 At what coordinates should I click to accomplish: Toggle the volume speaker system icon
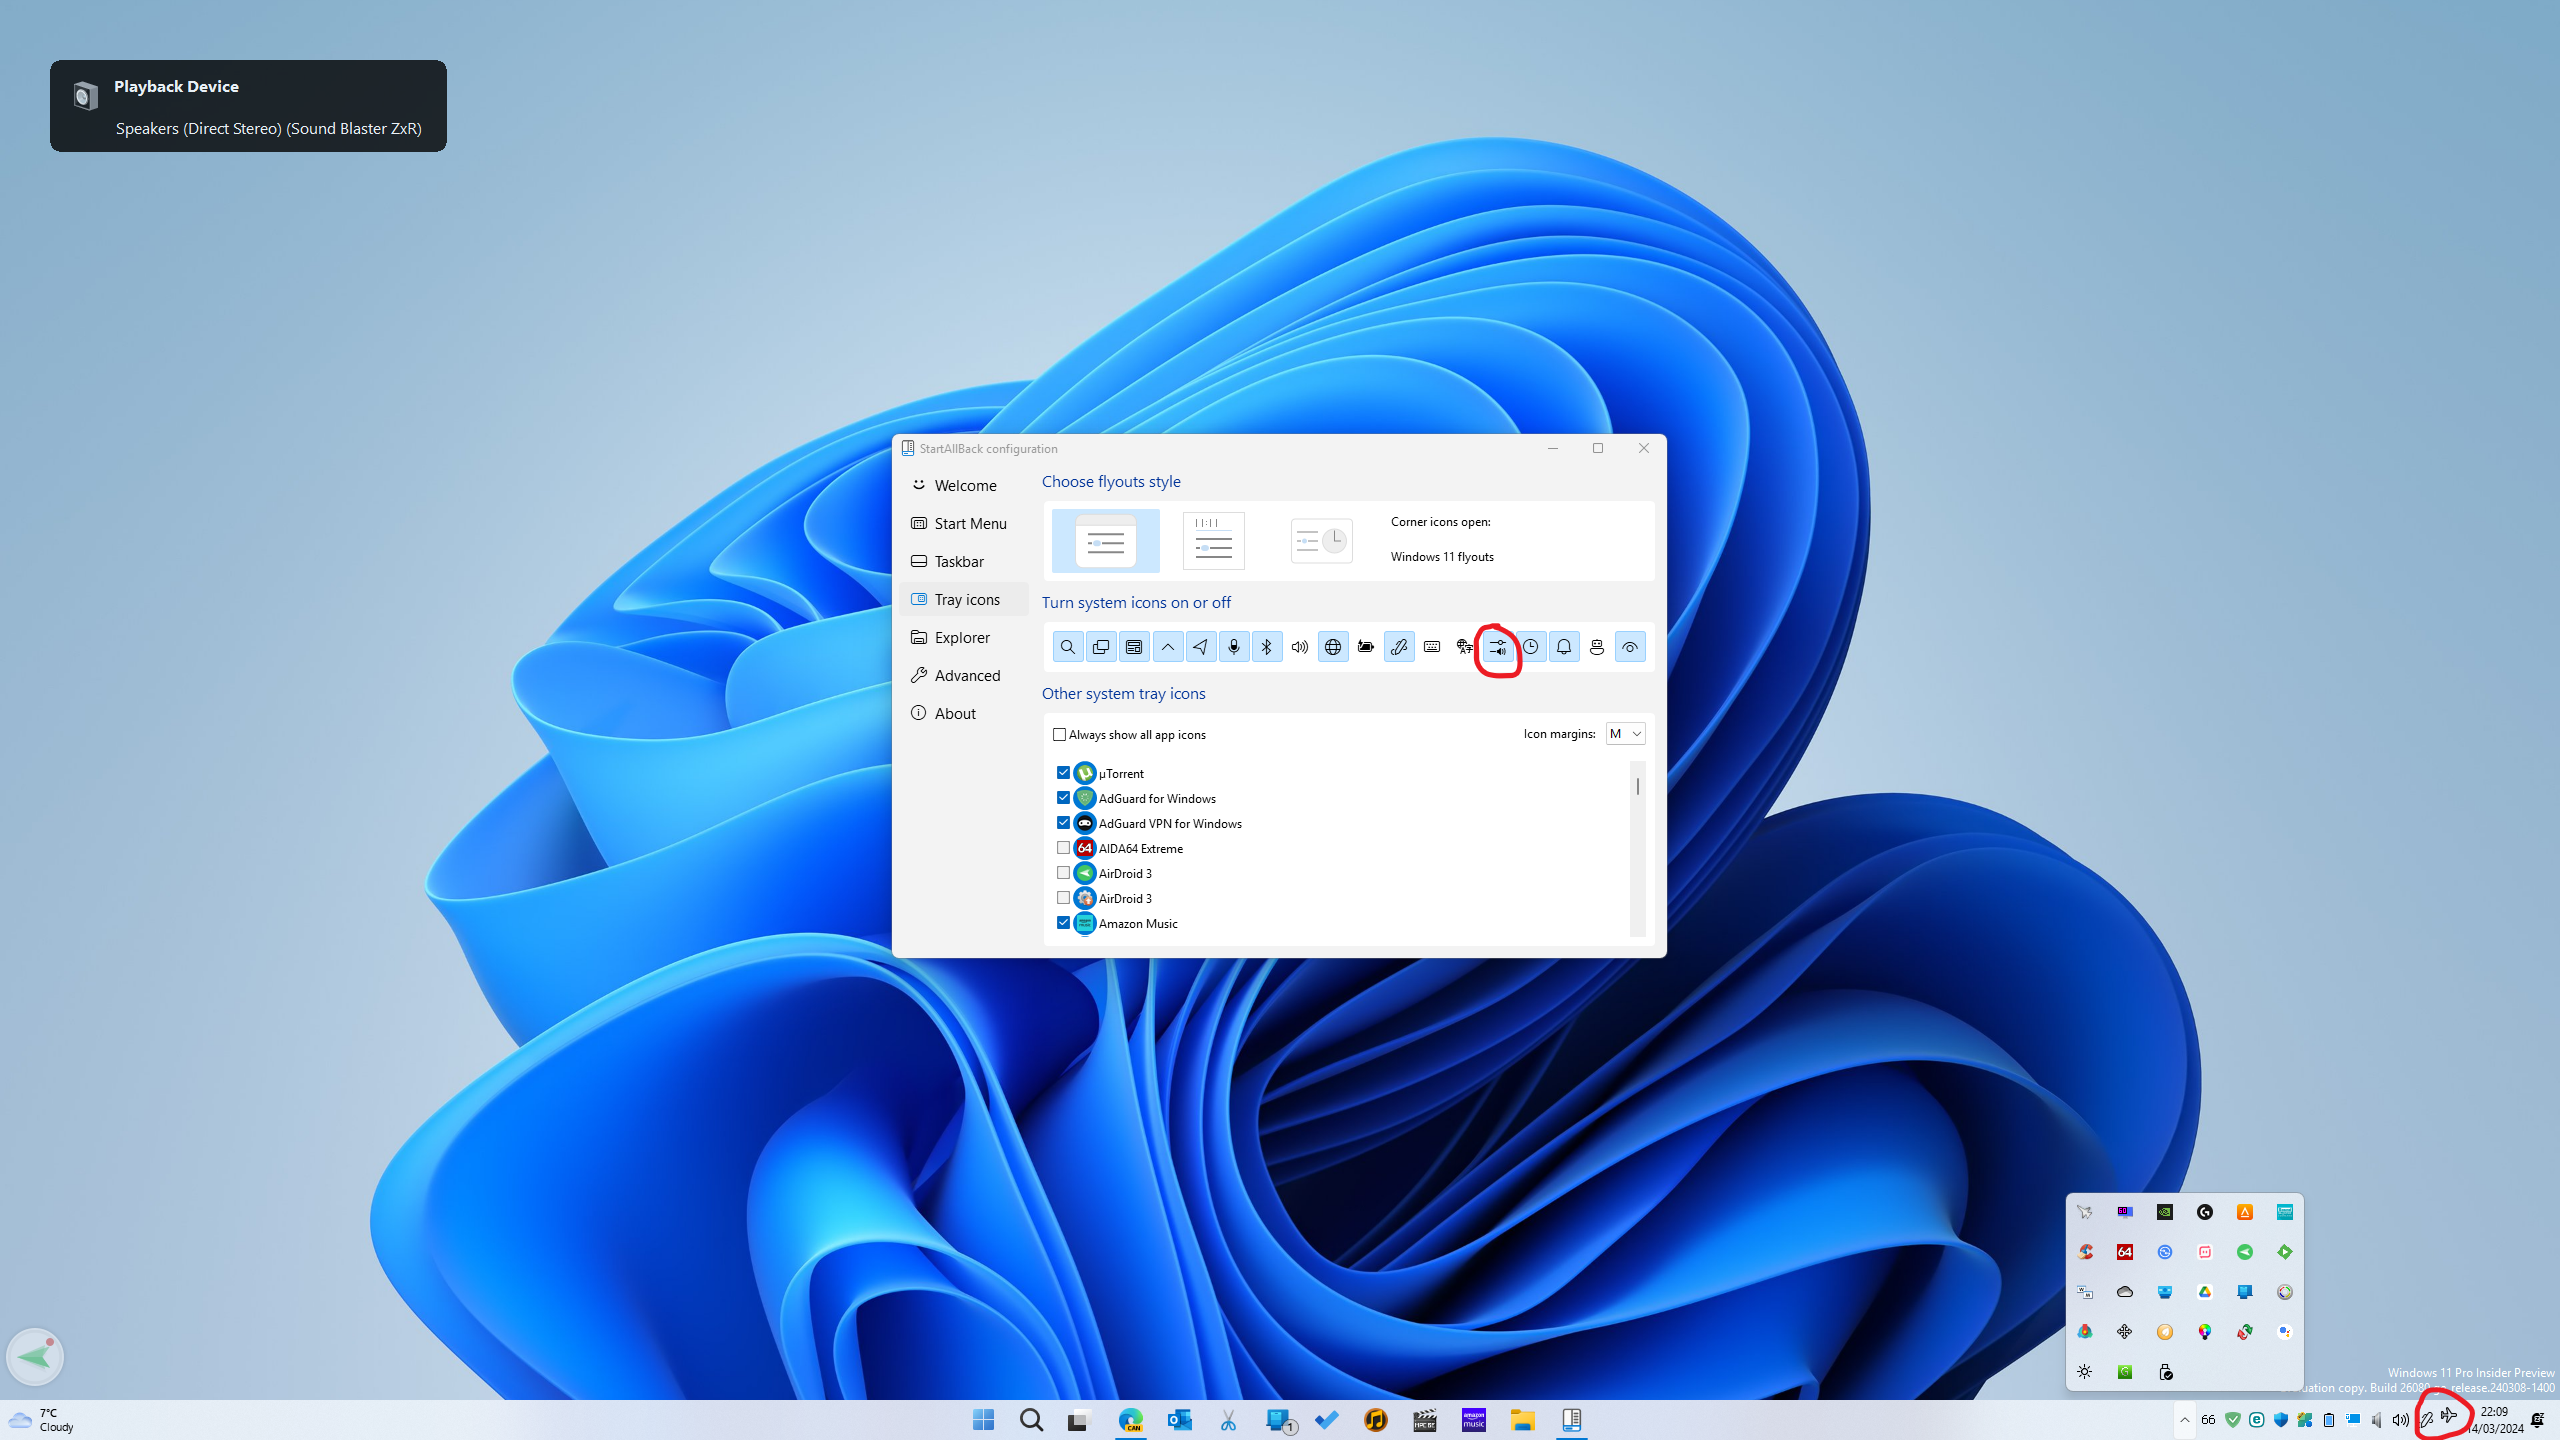pos(1300,647)
